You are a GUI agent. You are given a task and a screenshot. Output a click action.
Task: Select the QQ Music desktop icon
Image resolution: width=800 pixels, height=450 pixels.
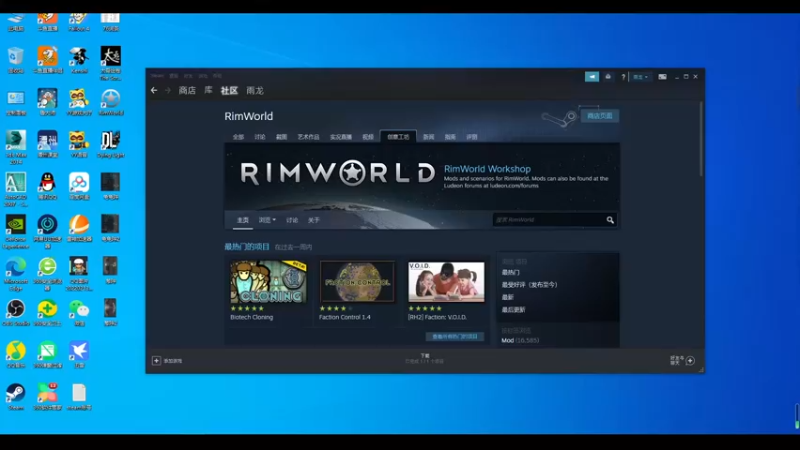16,355
